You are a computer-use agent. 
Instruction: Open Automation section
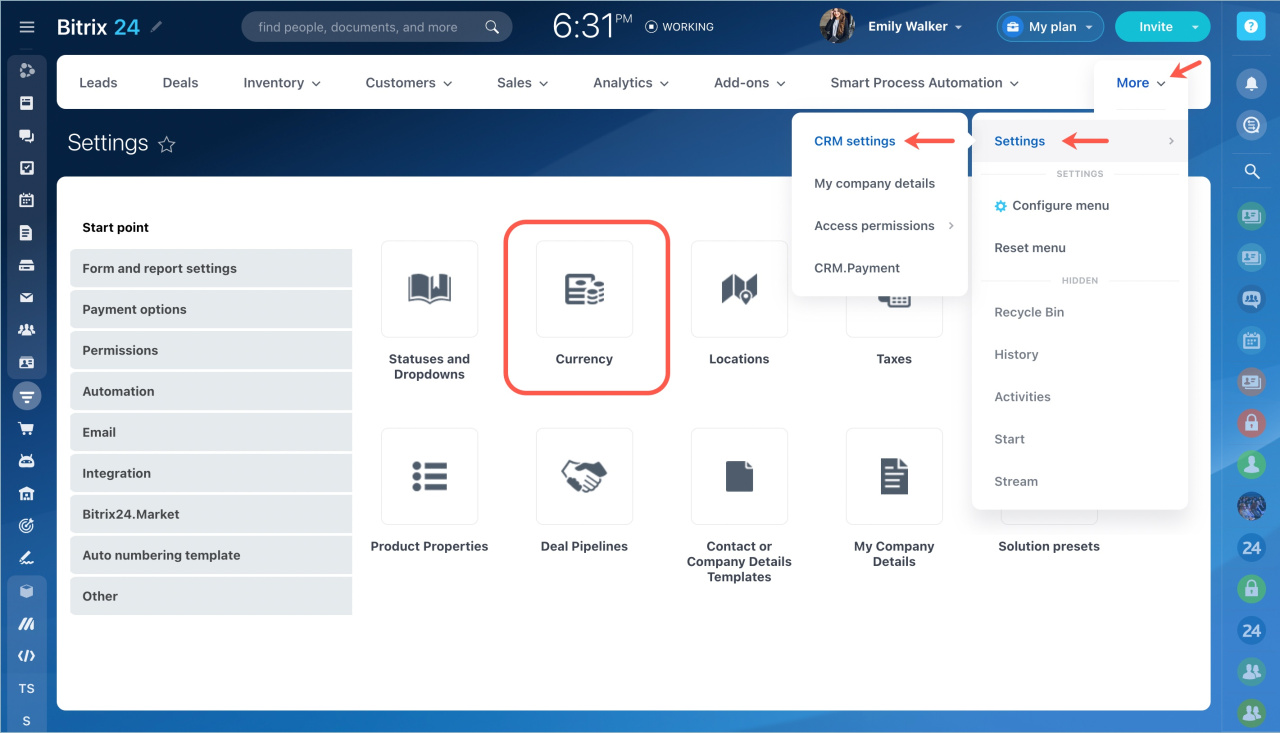[211, 391]
